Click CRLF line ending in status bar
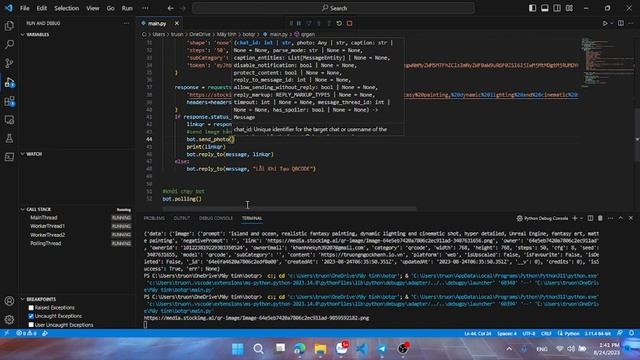 (546, 333)
